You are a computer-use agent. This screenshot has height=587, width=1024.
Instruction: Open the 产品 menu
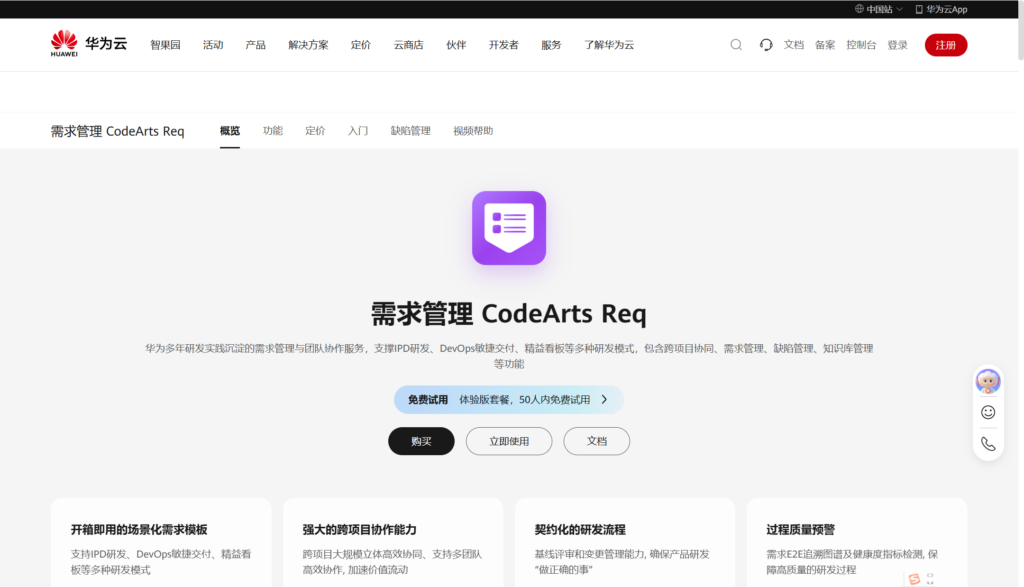coord(255,45)
